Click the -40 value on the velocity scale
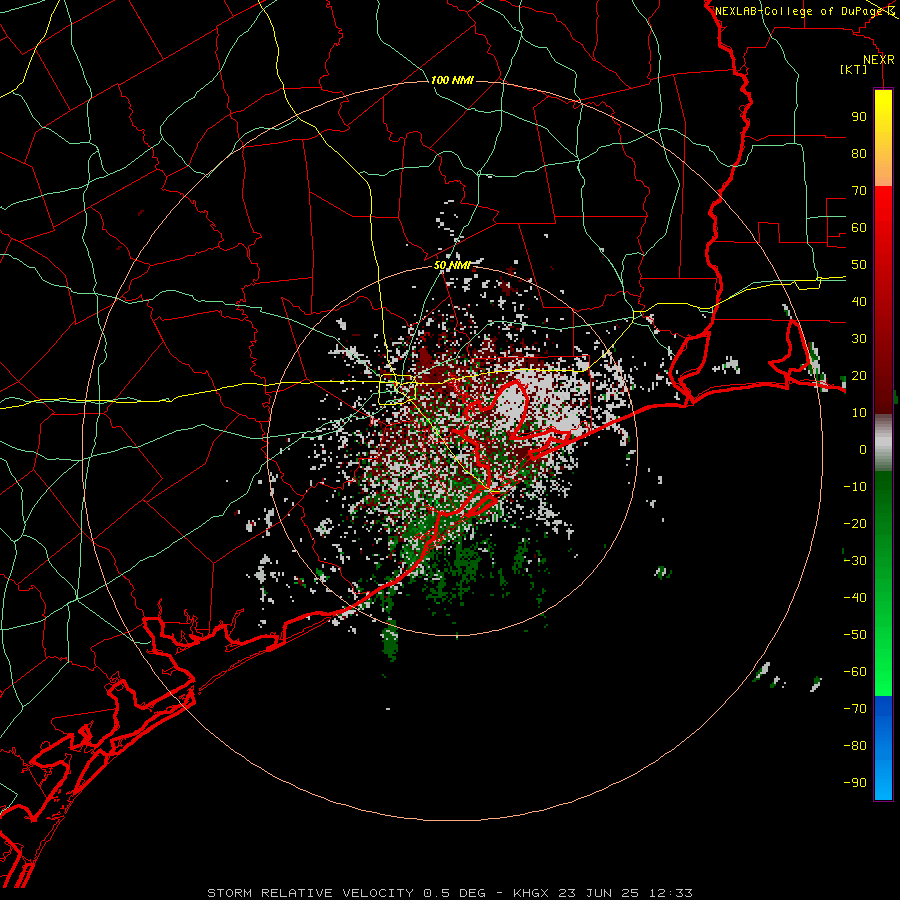Viewport: 900px width, 900px height. pyautogui.click(x=855, y=598)
